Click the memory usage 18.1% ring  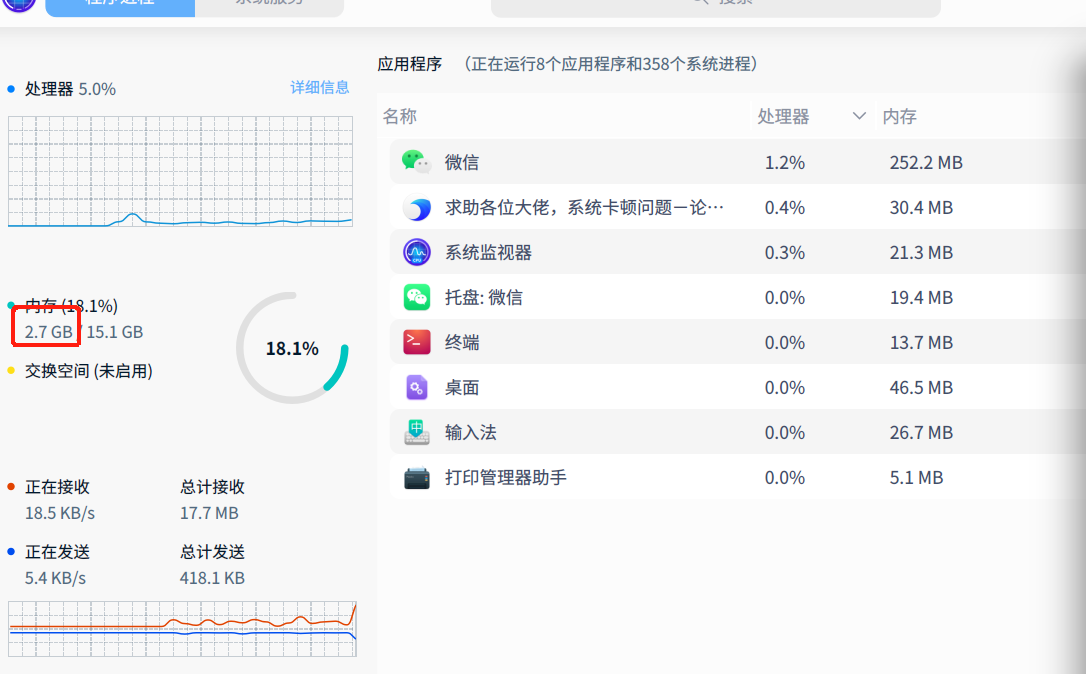[x=292, y=349]
